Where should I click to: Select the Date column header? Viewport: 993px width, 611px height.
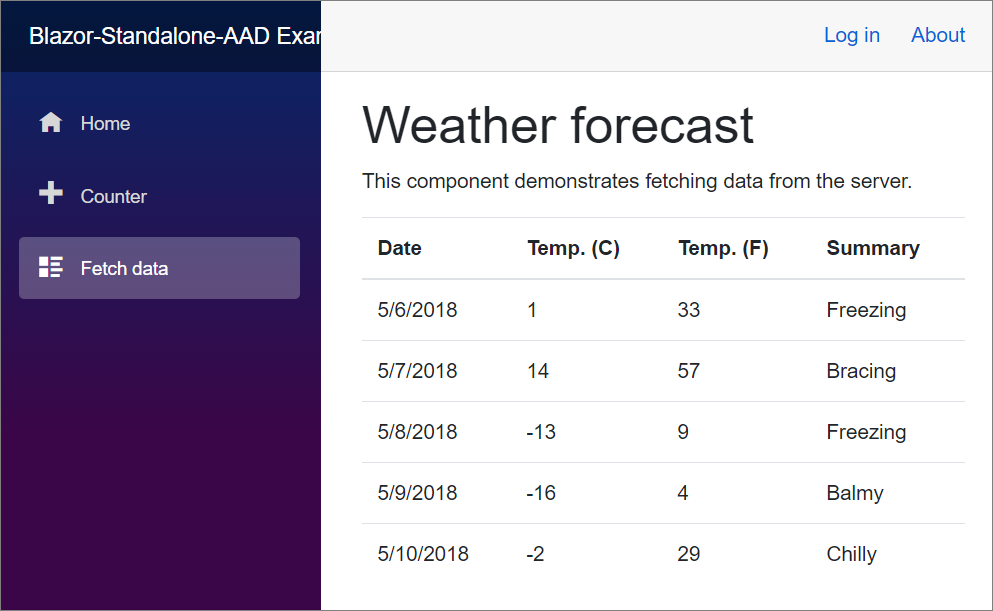tap(399, 248)
